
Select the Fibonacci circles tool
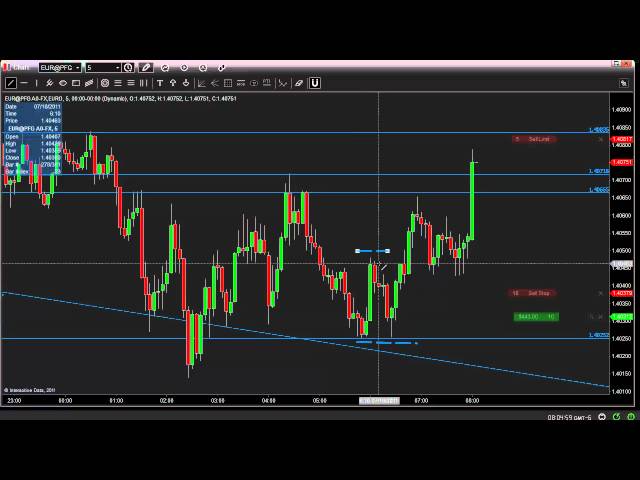(105, 83)
